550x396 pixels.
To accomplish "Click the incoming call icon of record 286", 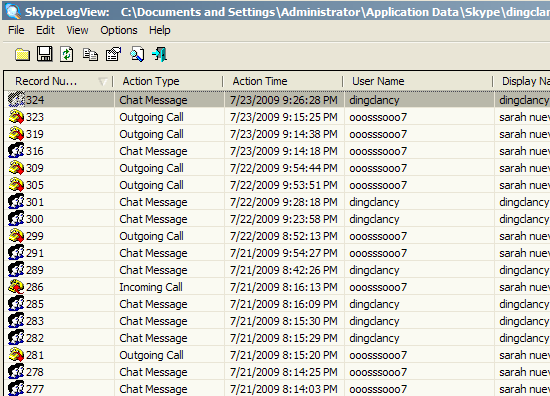I will tap(16, 287).
